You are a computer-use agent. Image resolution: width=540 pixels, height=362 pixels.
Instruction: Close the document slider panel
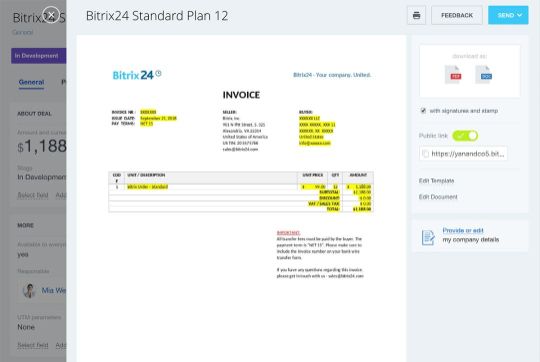(51, 15)
